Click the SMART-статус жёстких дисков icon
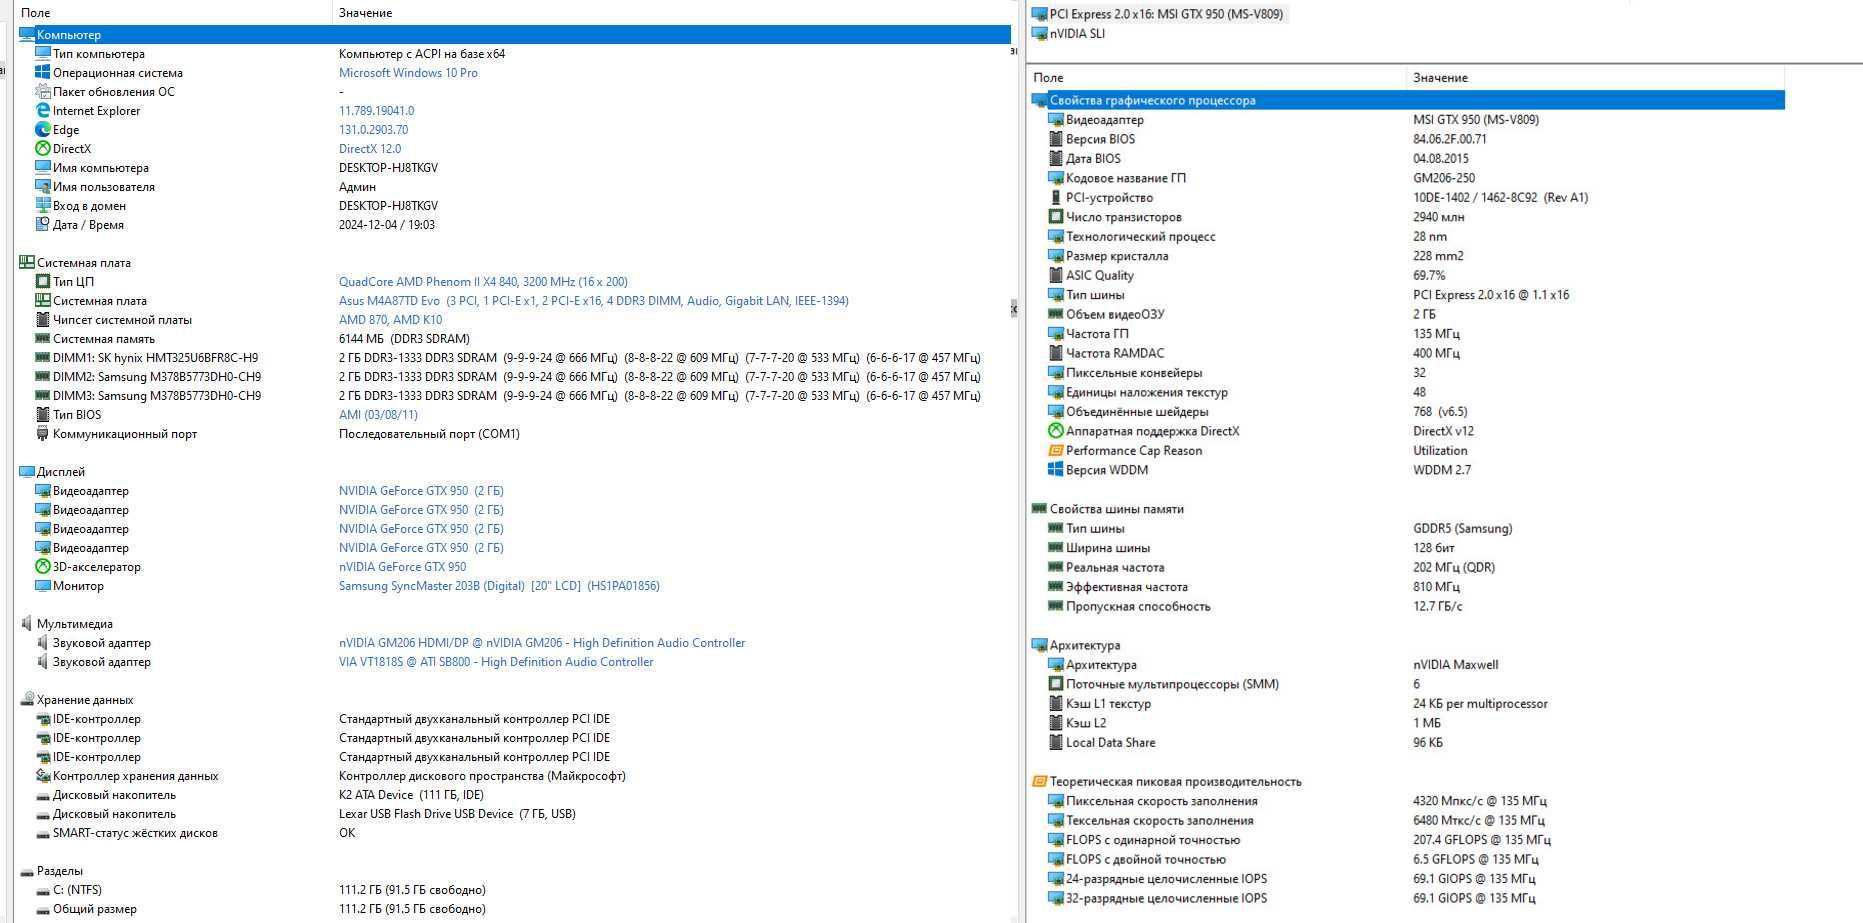Image resolution: width=1863 pixels, height=923 pixels. click(x=42, y=832)
